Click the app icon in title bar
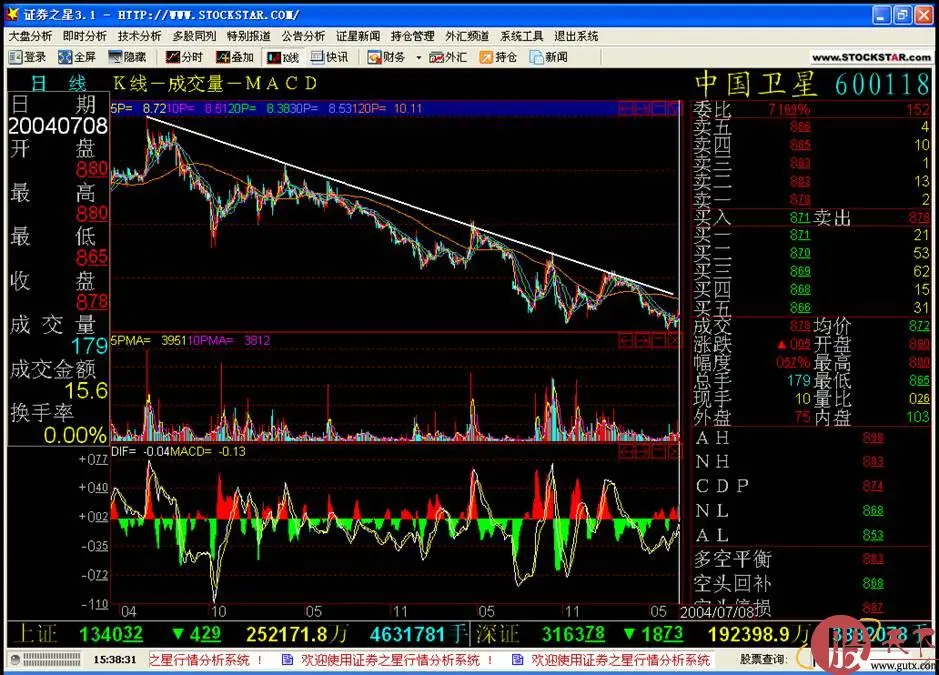This screenshot has height=675, width=939. pyautogui.click(x=12, y=13)
